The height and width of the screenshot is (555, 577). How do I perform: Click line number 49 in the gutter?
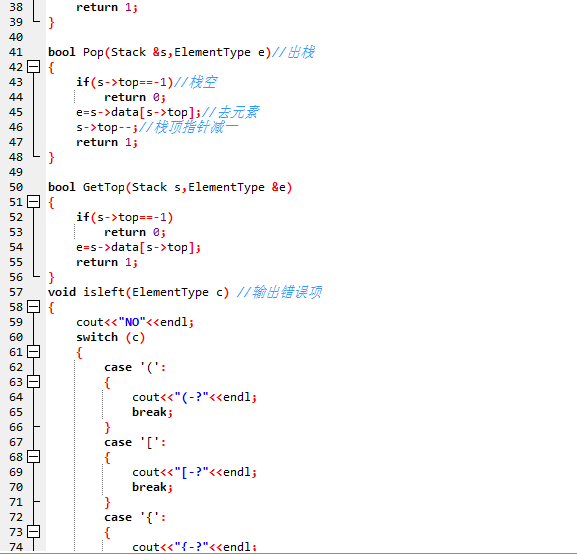16,172
